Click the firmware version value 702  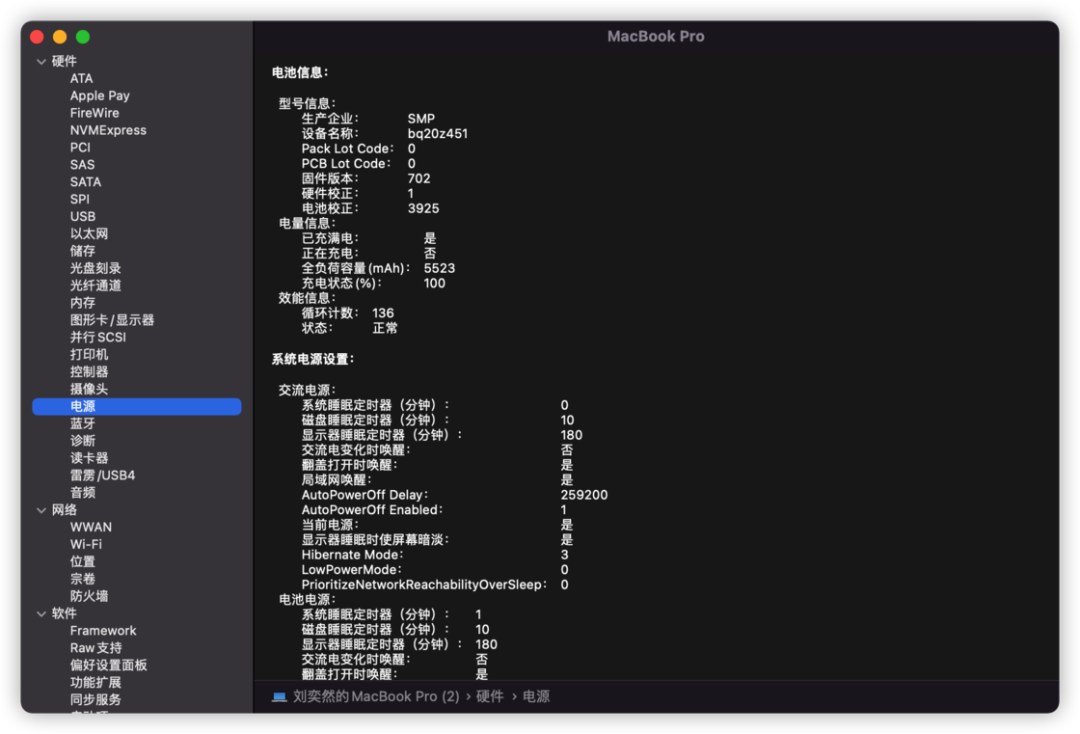419,178
